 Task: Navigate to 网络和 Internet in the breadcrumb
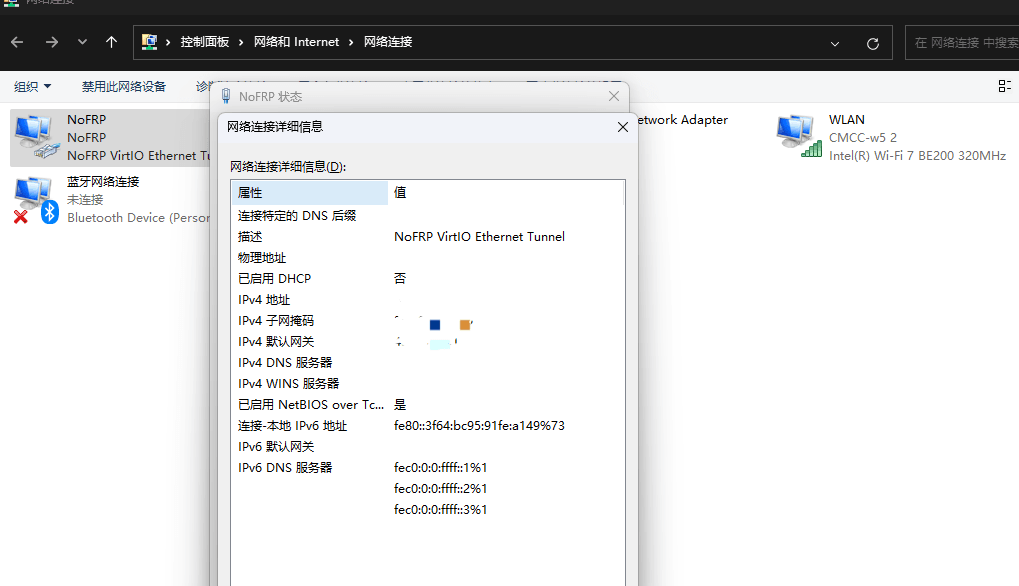point(296,42)
